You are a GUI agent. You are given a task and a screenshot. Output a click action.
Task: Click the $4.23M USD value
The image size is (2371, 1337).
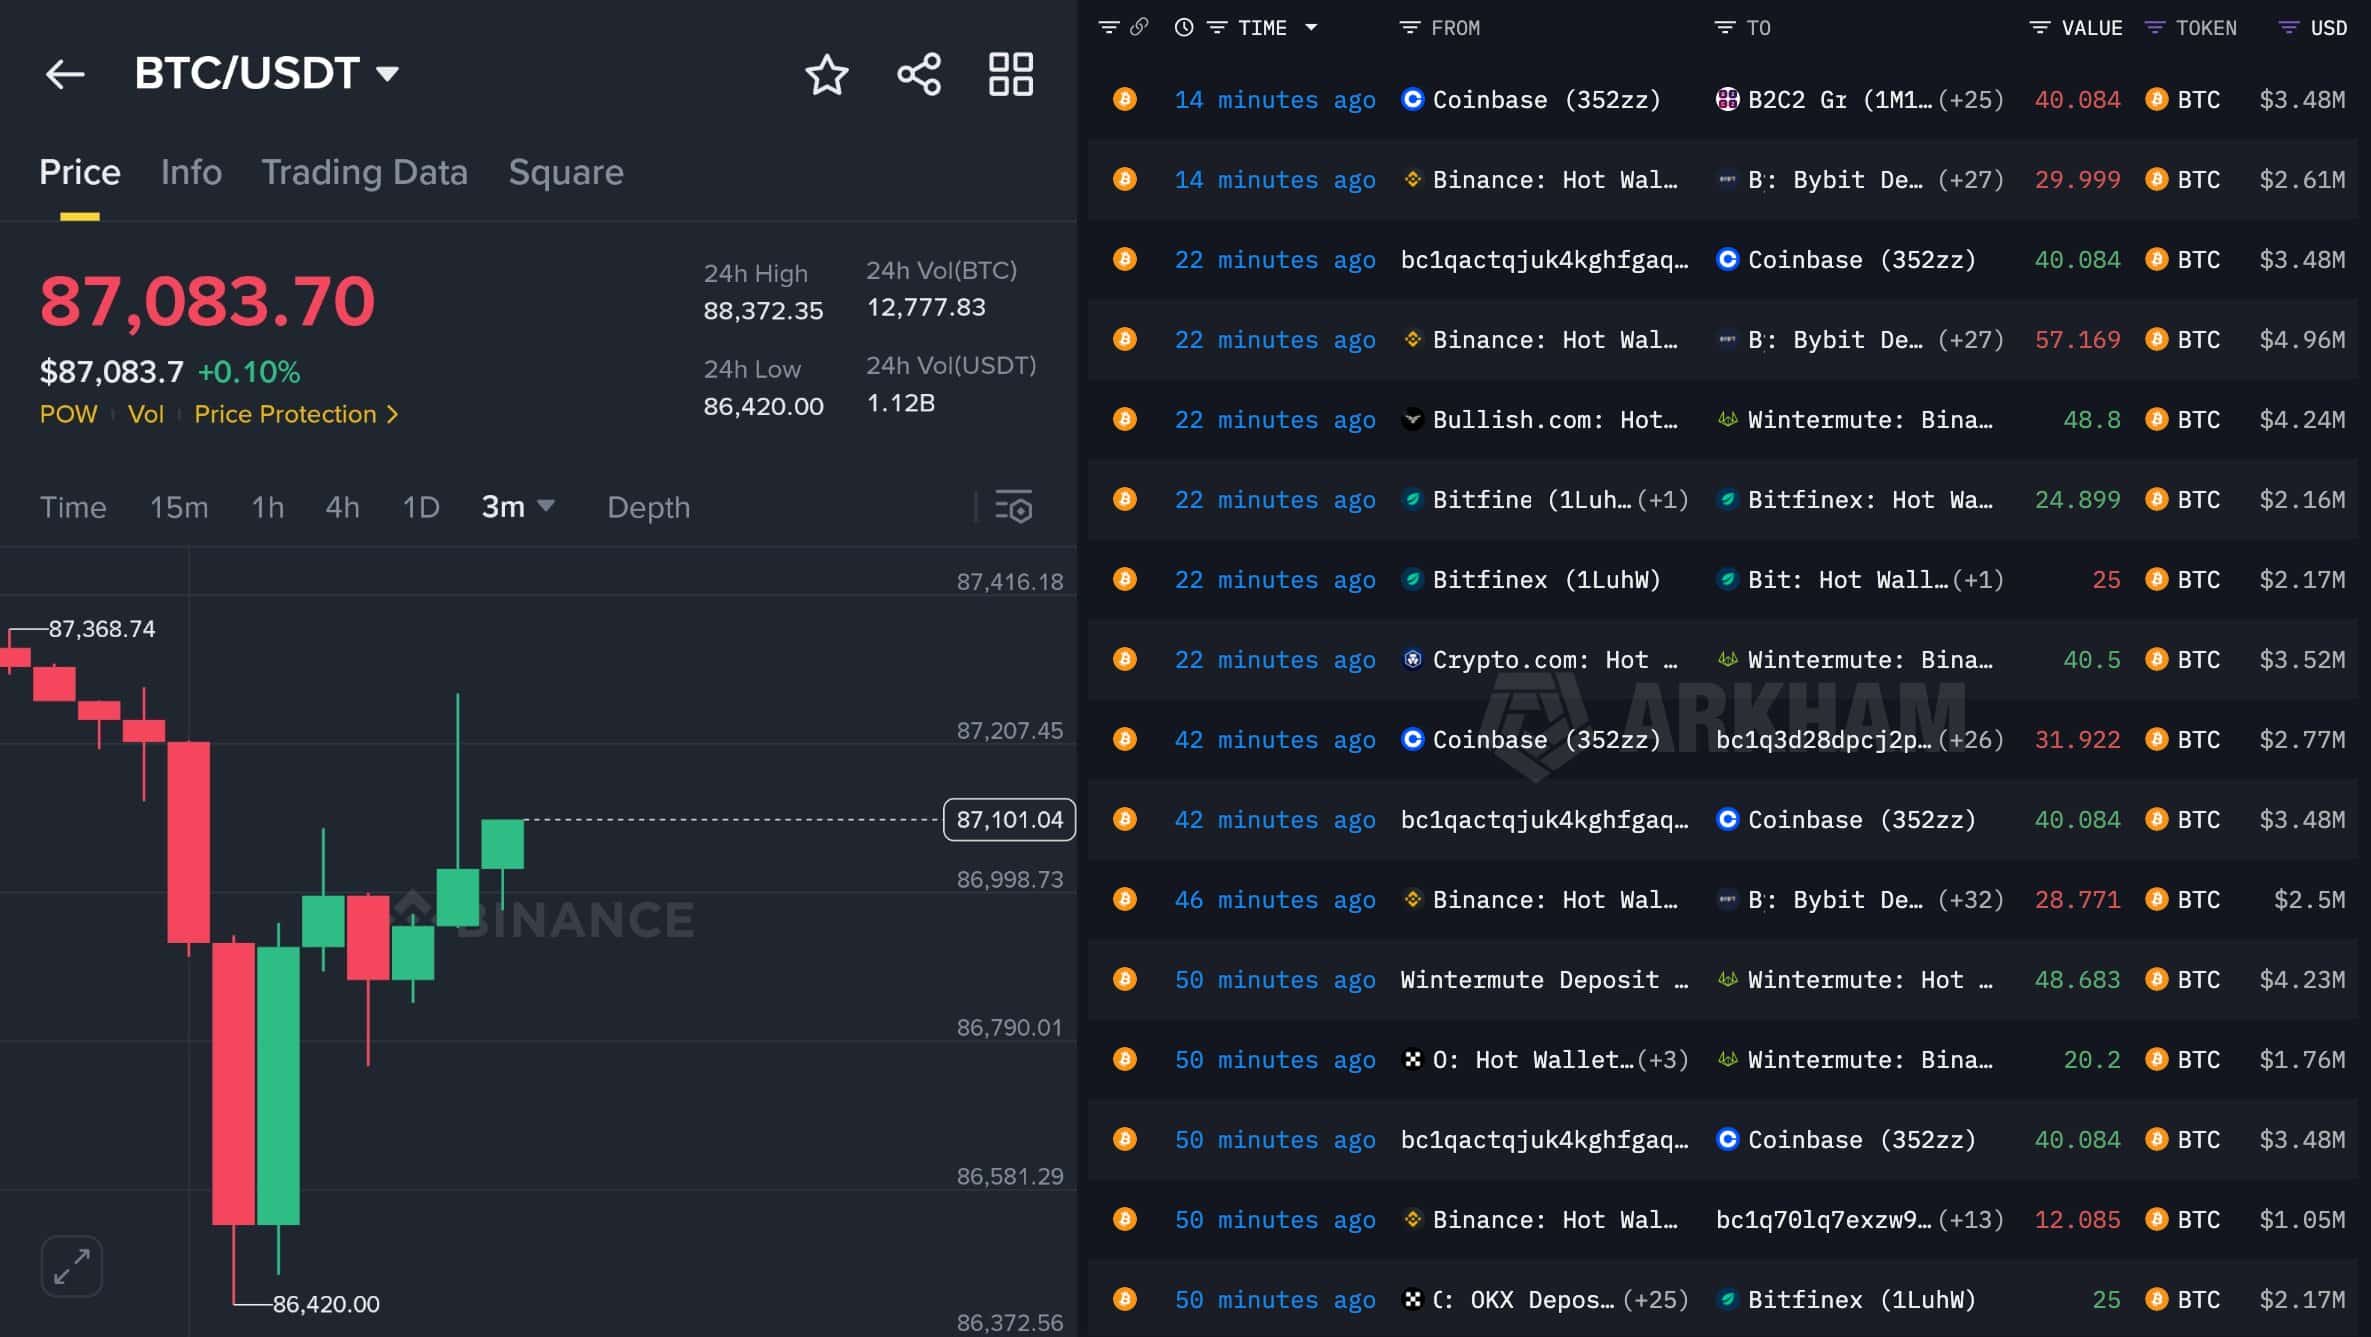[2302, 980]
